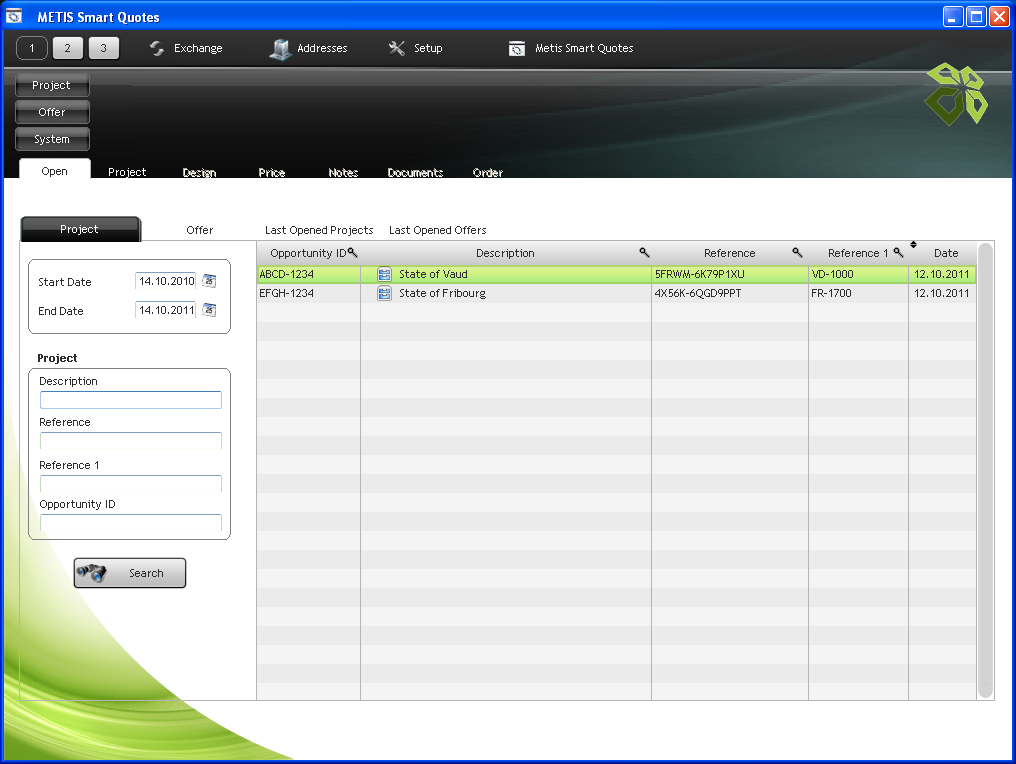Viewport: 1016px width, 764px height.
Task: Select toolbar button 3
Action: (104, 48)
